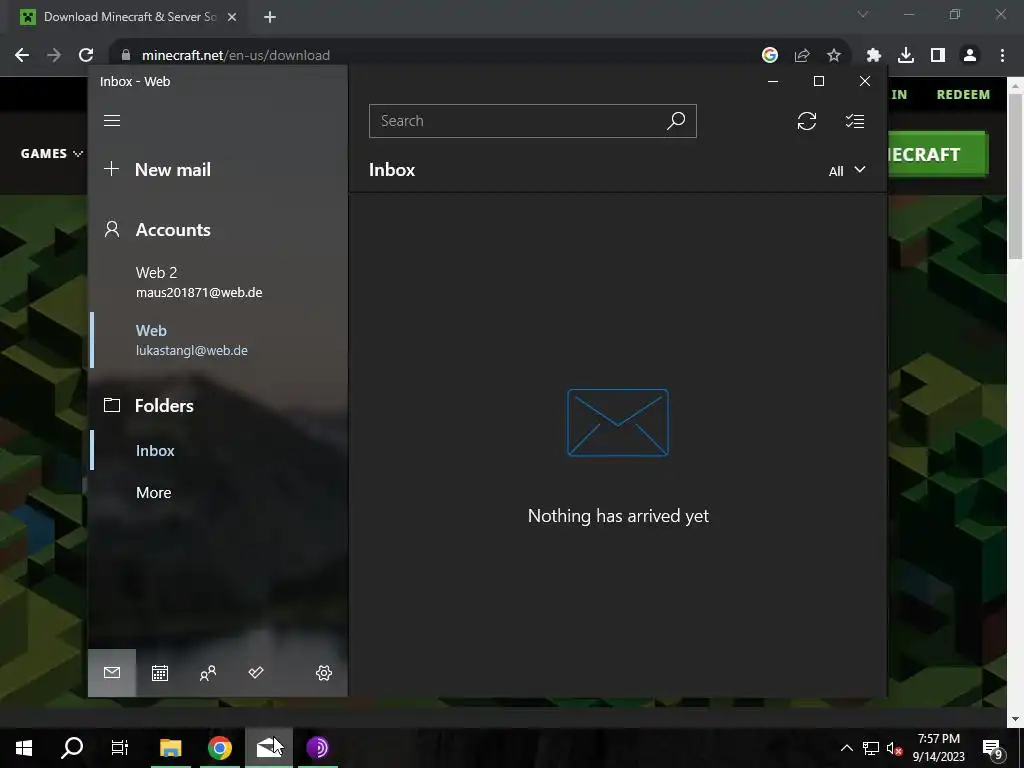The image size is (1024, 768).
Task: Go back in Chrome browser
Action: 22,56
